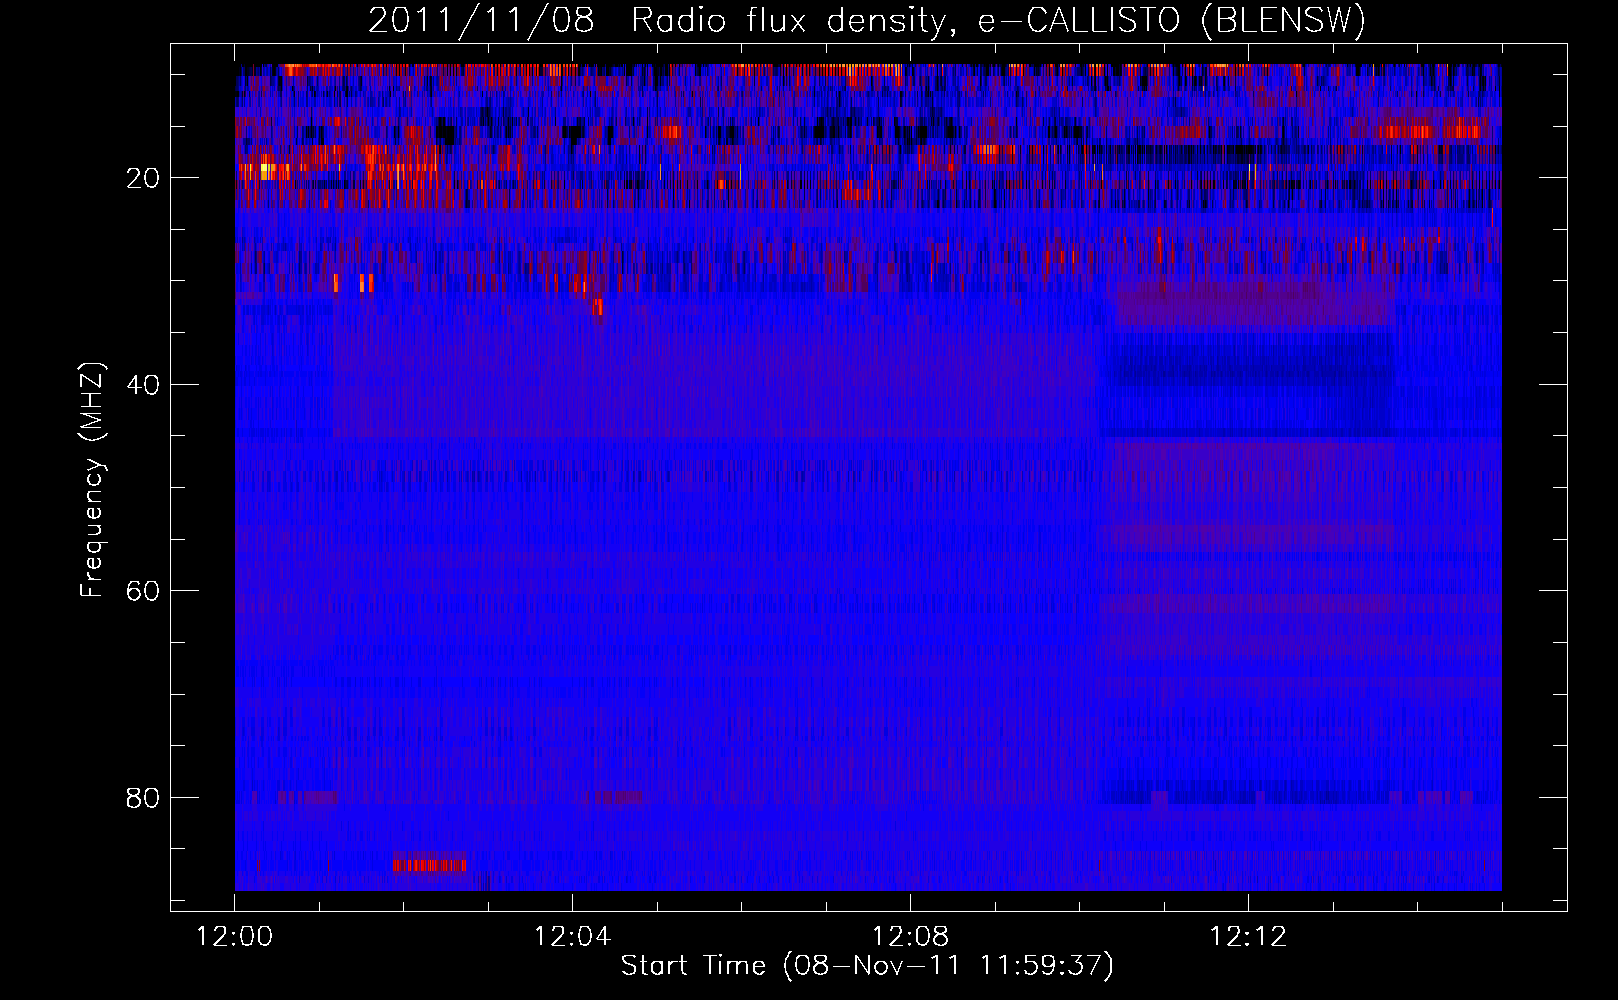Click the '12:08' time tick label
The width and height of the screenshot is (1618, 1000).
point(910,937)
